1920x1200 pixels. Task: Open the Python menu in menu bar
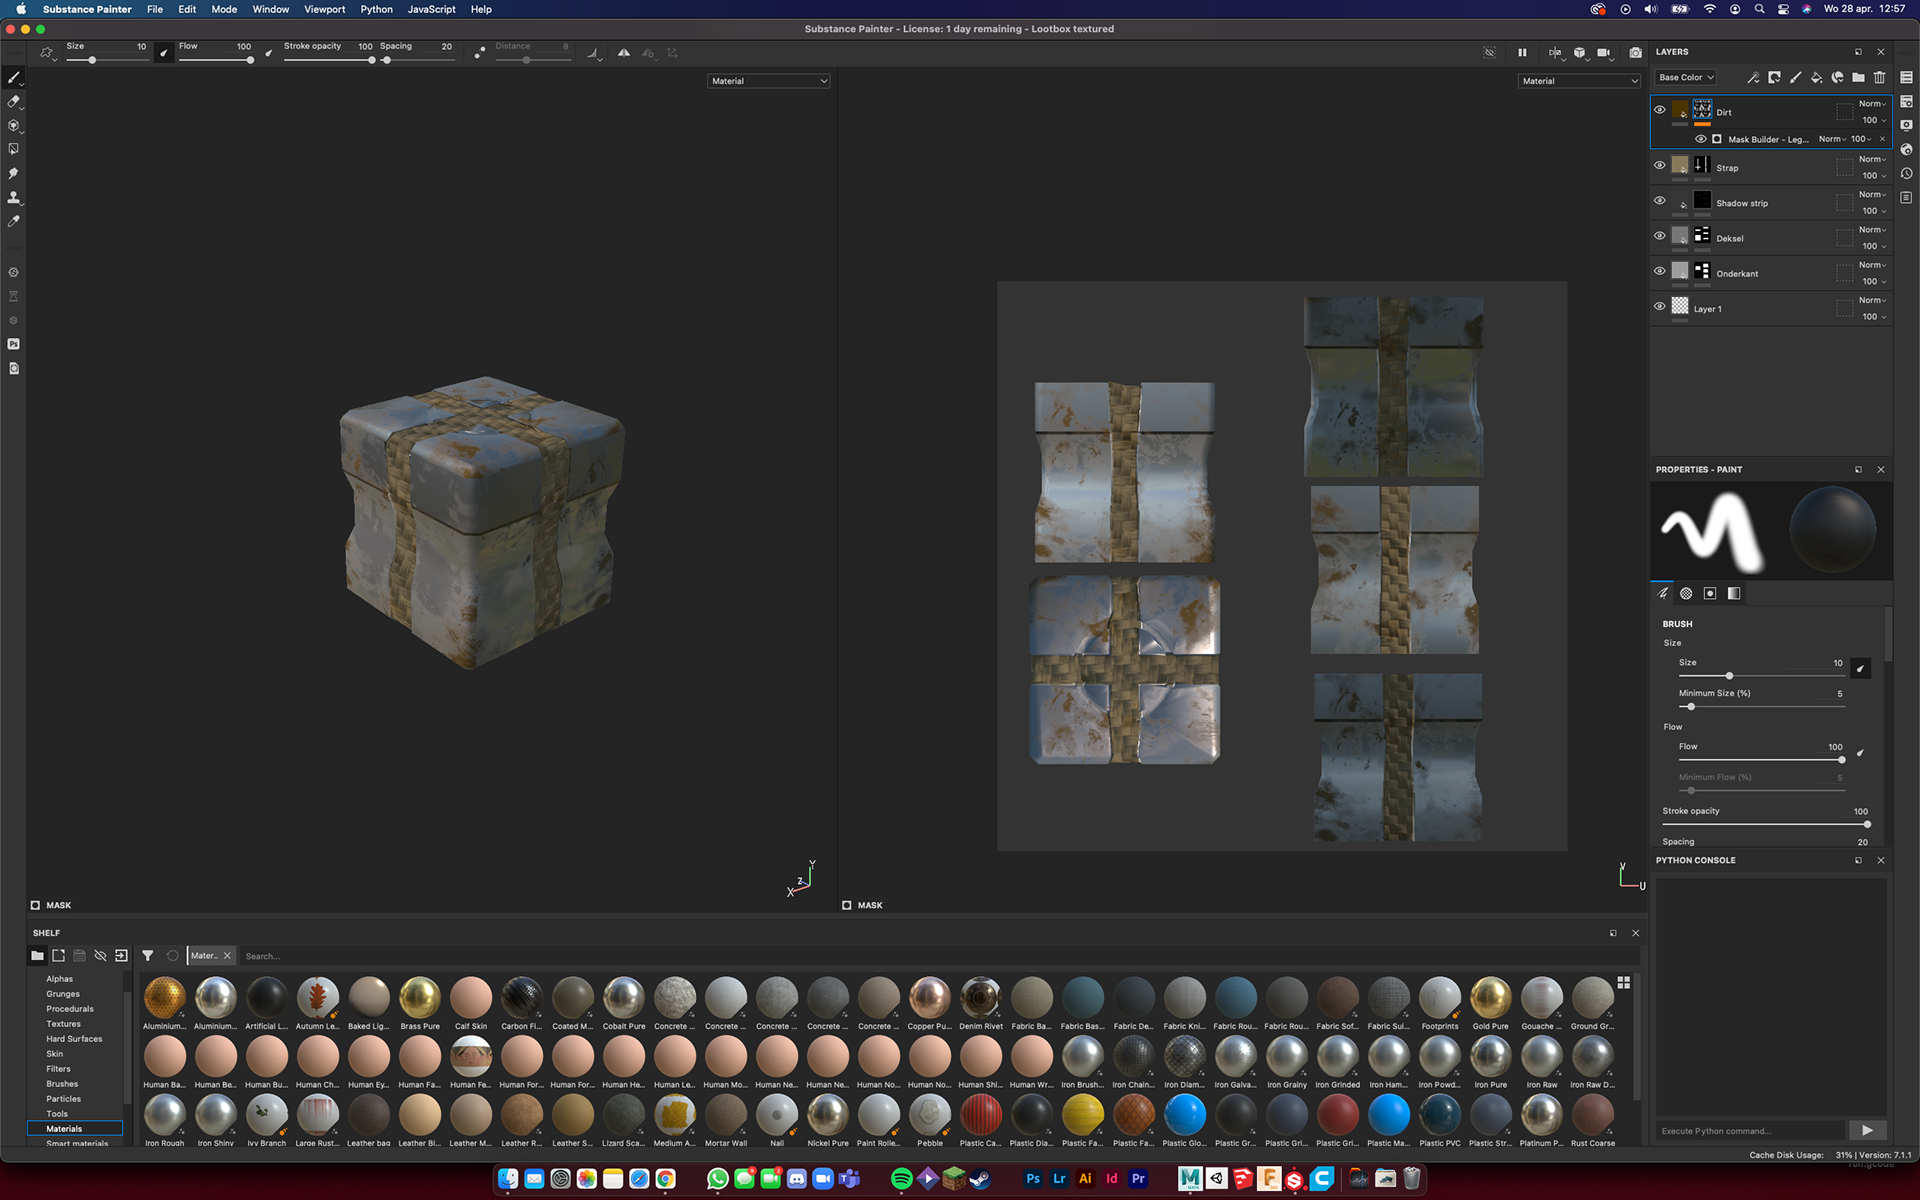point(376,9)
